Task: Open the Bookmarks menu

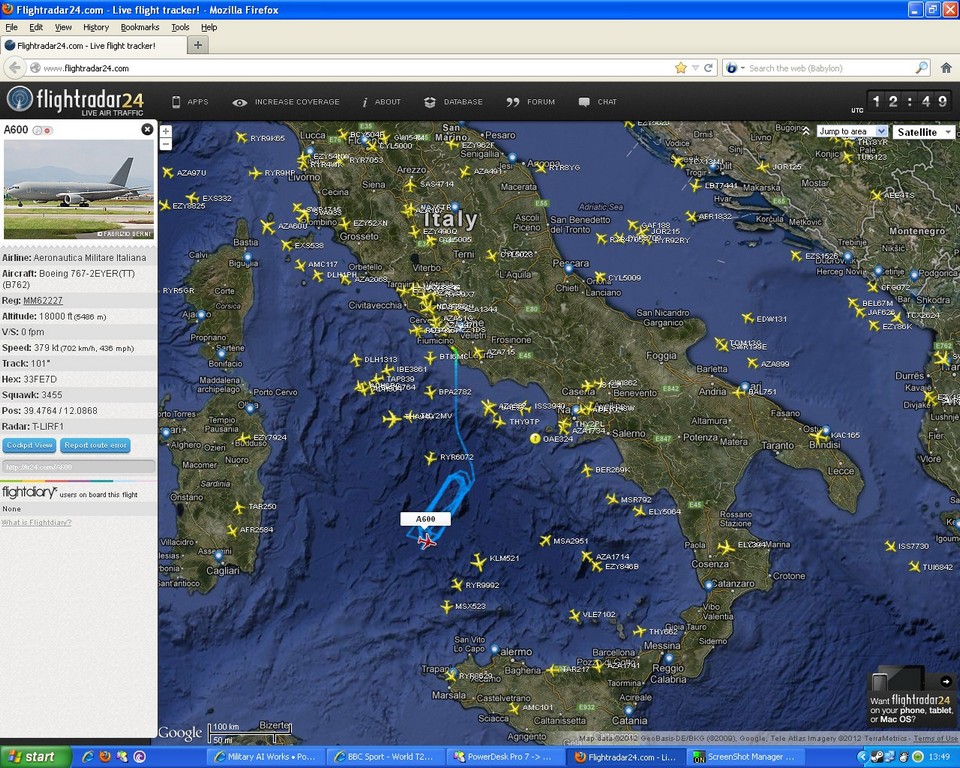Action: click(x=139, y=27)
